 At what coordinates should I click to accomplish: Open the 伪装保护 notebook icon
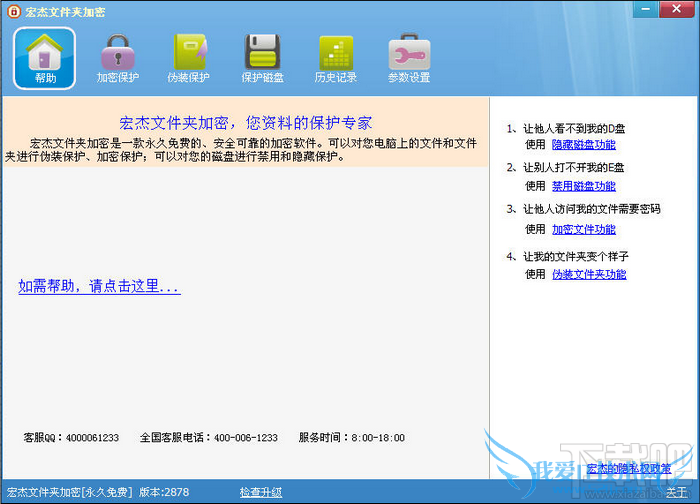[188, 58]
